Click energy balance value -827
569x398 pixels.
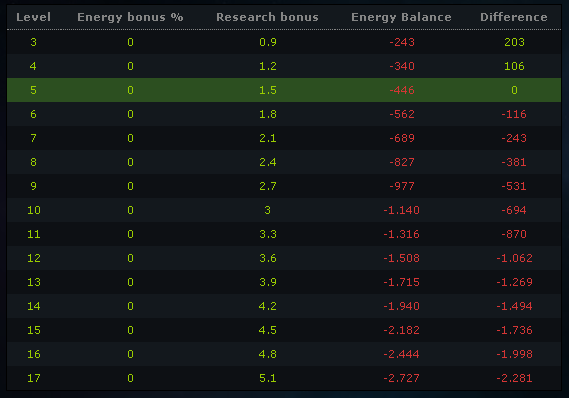402,162
